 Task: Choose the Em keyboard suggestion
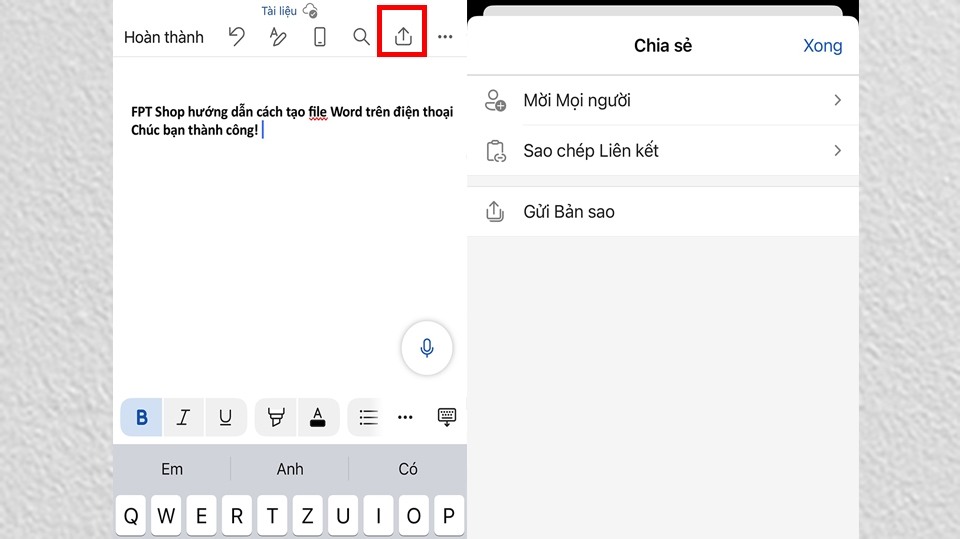172,469
